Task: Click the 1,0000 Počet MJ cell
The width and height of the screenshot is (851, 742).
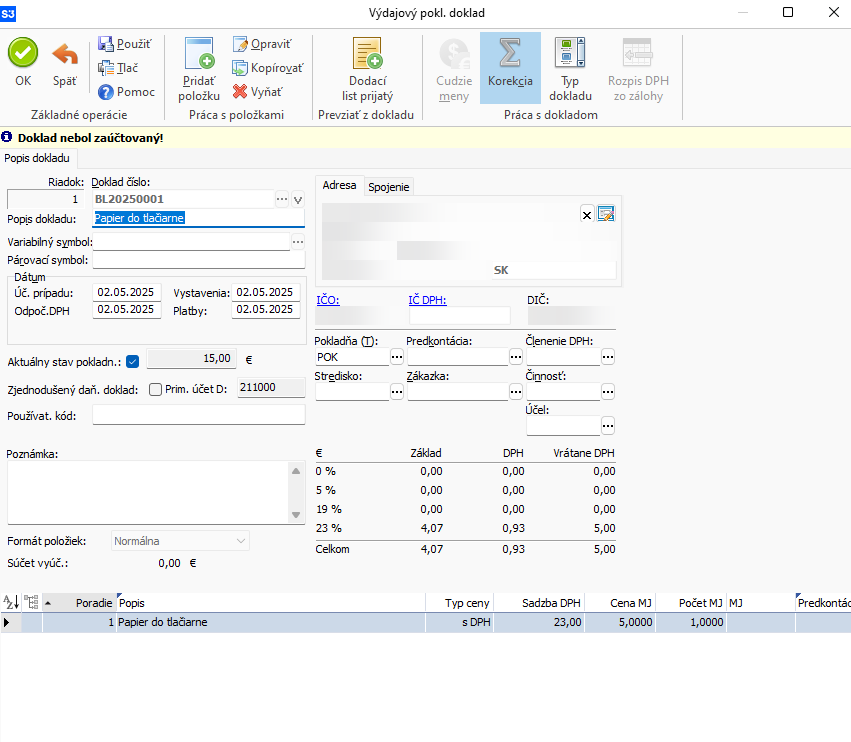Action: pos(690,622)
